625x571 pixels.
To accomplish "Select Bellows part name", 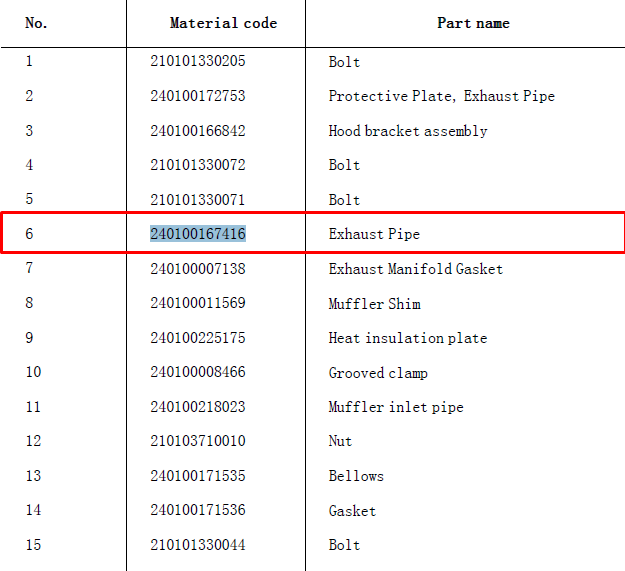I will coord(356,476).
